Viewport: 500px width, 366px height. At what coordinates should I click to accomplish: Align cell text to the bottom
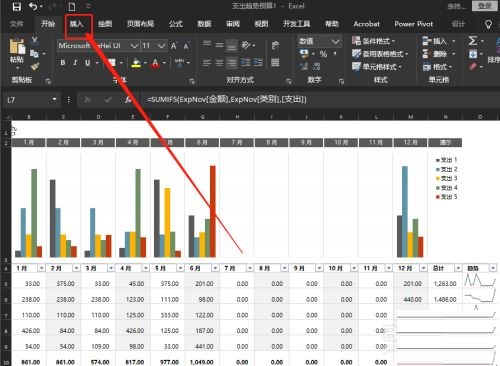232,45
